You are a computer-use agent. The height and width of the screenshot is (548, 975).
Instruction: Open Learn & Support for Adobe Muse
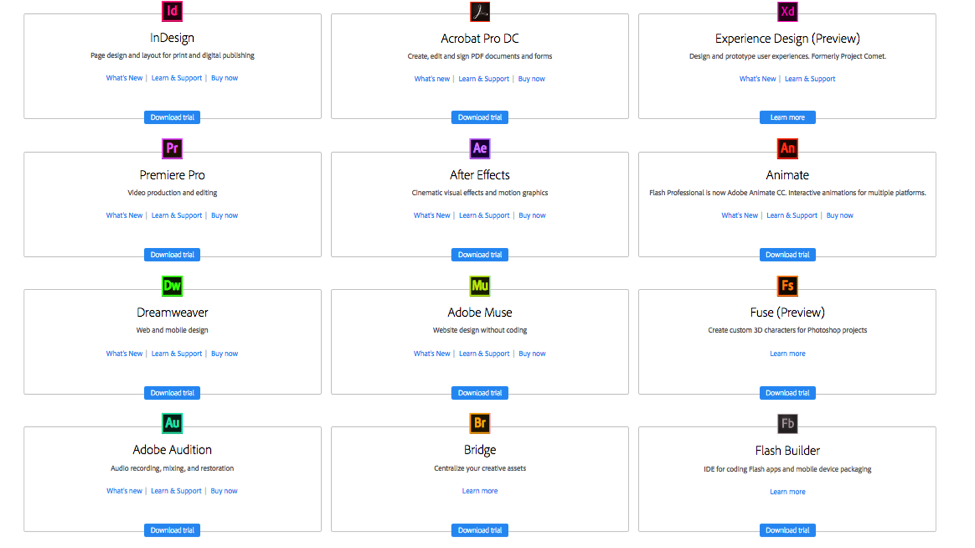point(484,354)
